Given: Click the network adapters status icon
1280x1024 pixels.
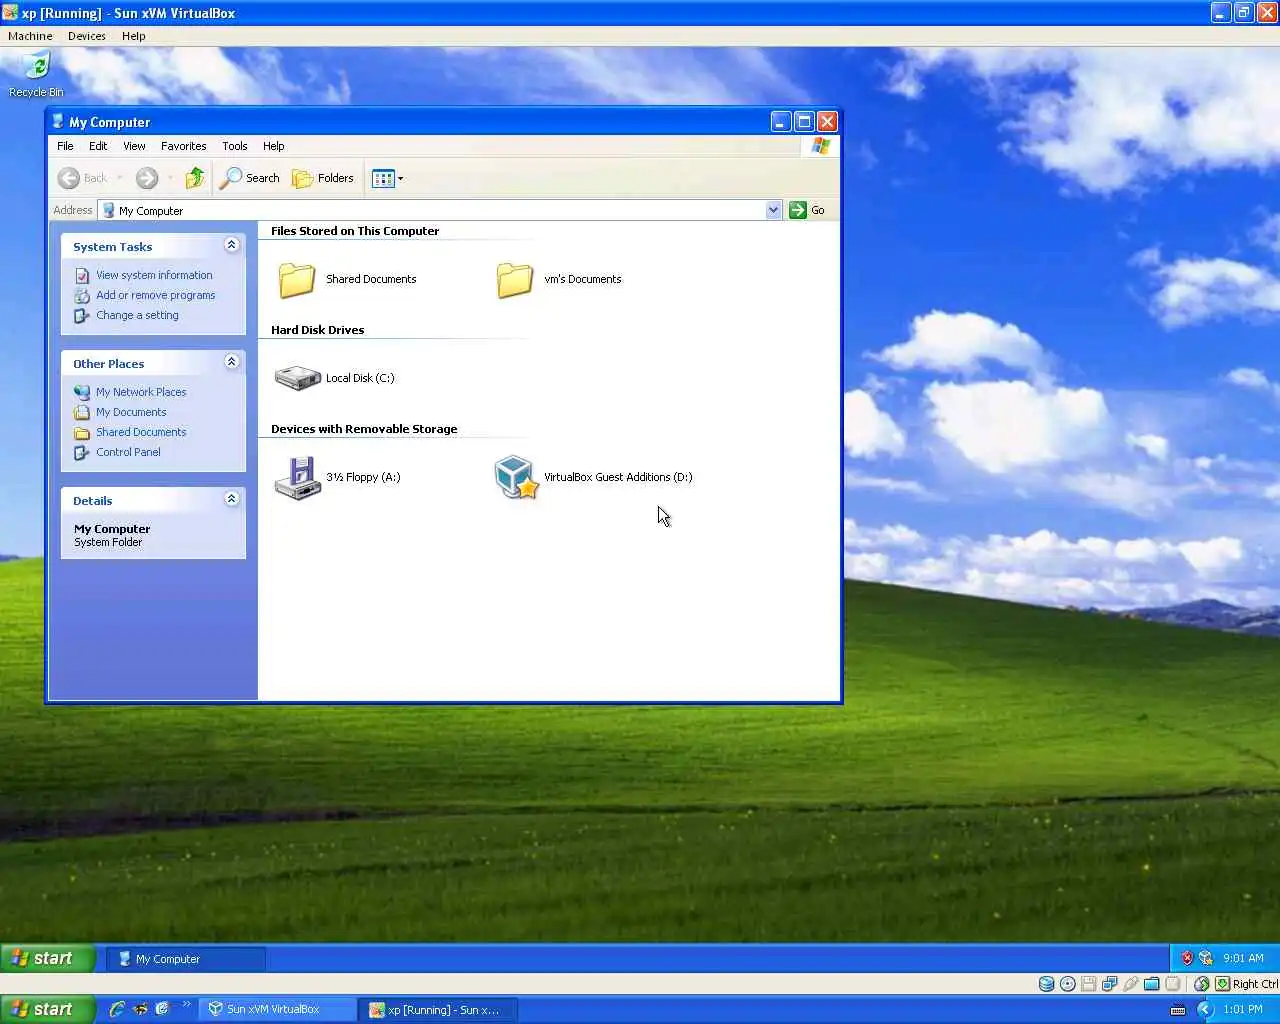Looking at the screenshot, I should pos(1110,984).
